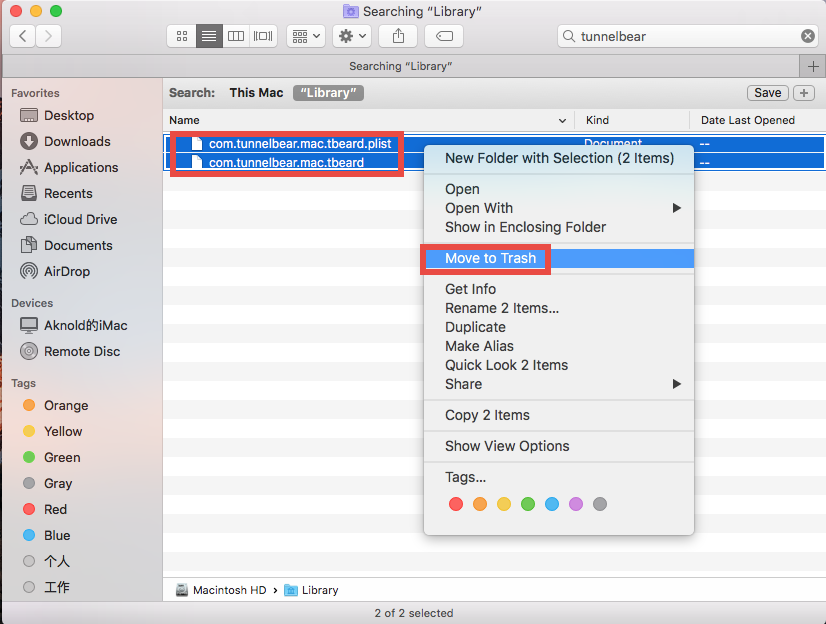Switch to column view in the toolbar
826x624 pixels.
(236, 36)
